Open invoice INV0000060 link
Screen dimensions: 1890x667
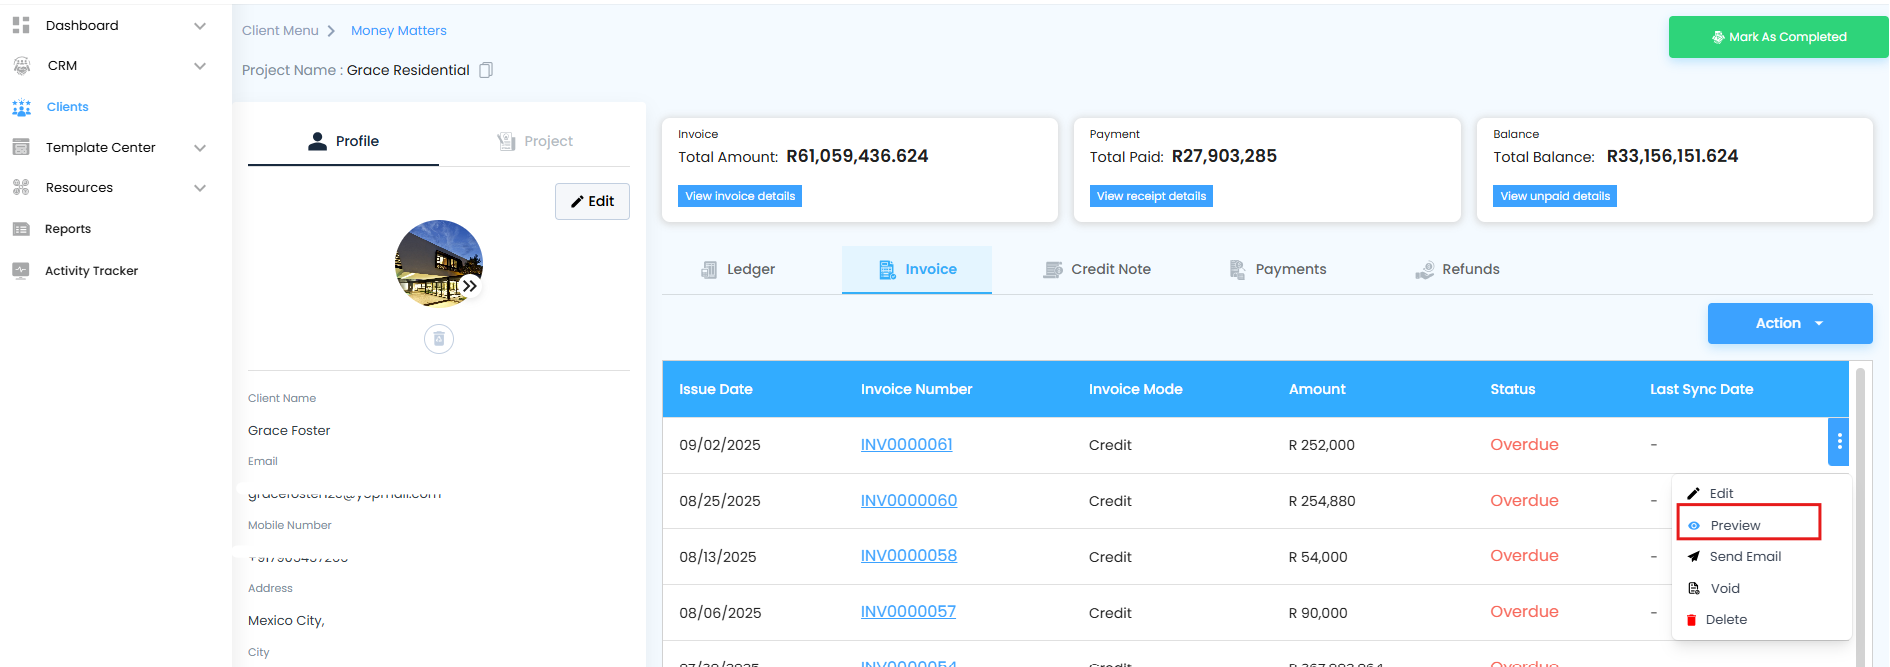click(x=908, y=500)
